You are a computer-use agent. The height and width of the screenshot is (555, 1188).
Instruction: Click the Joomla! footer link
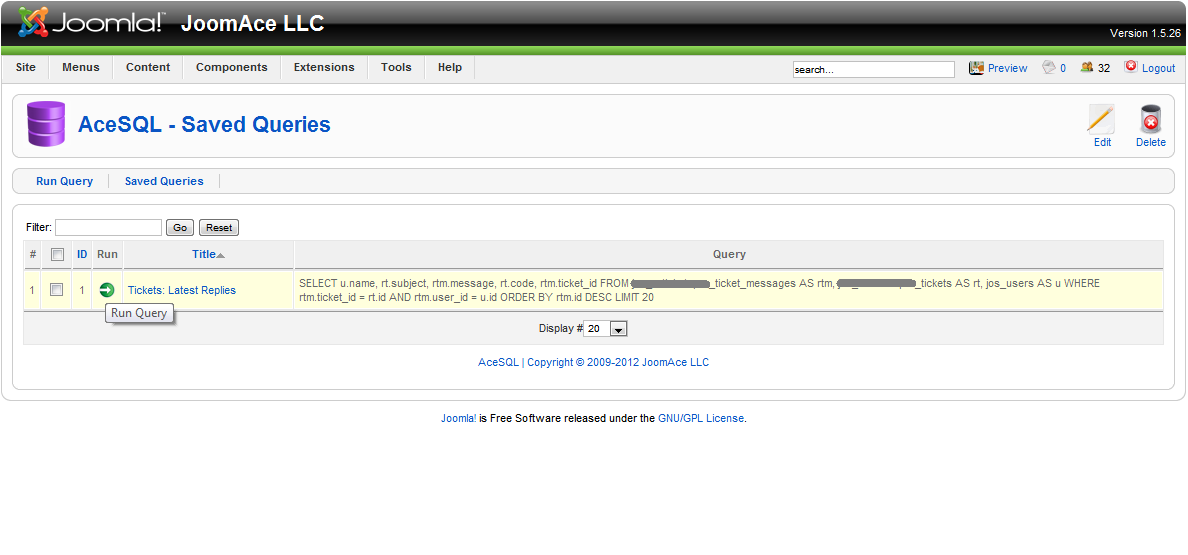pyautogui.click(x=459, y=418)
